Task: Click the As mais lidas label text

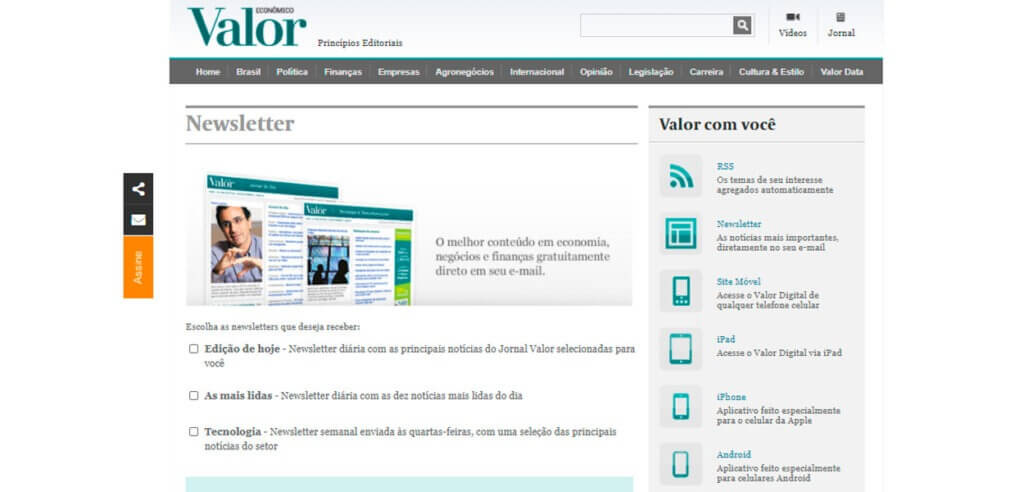Action: coord(238,395)
